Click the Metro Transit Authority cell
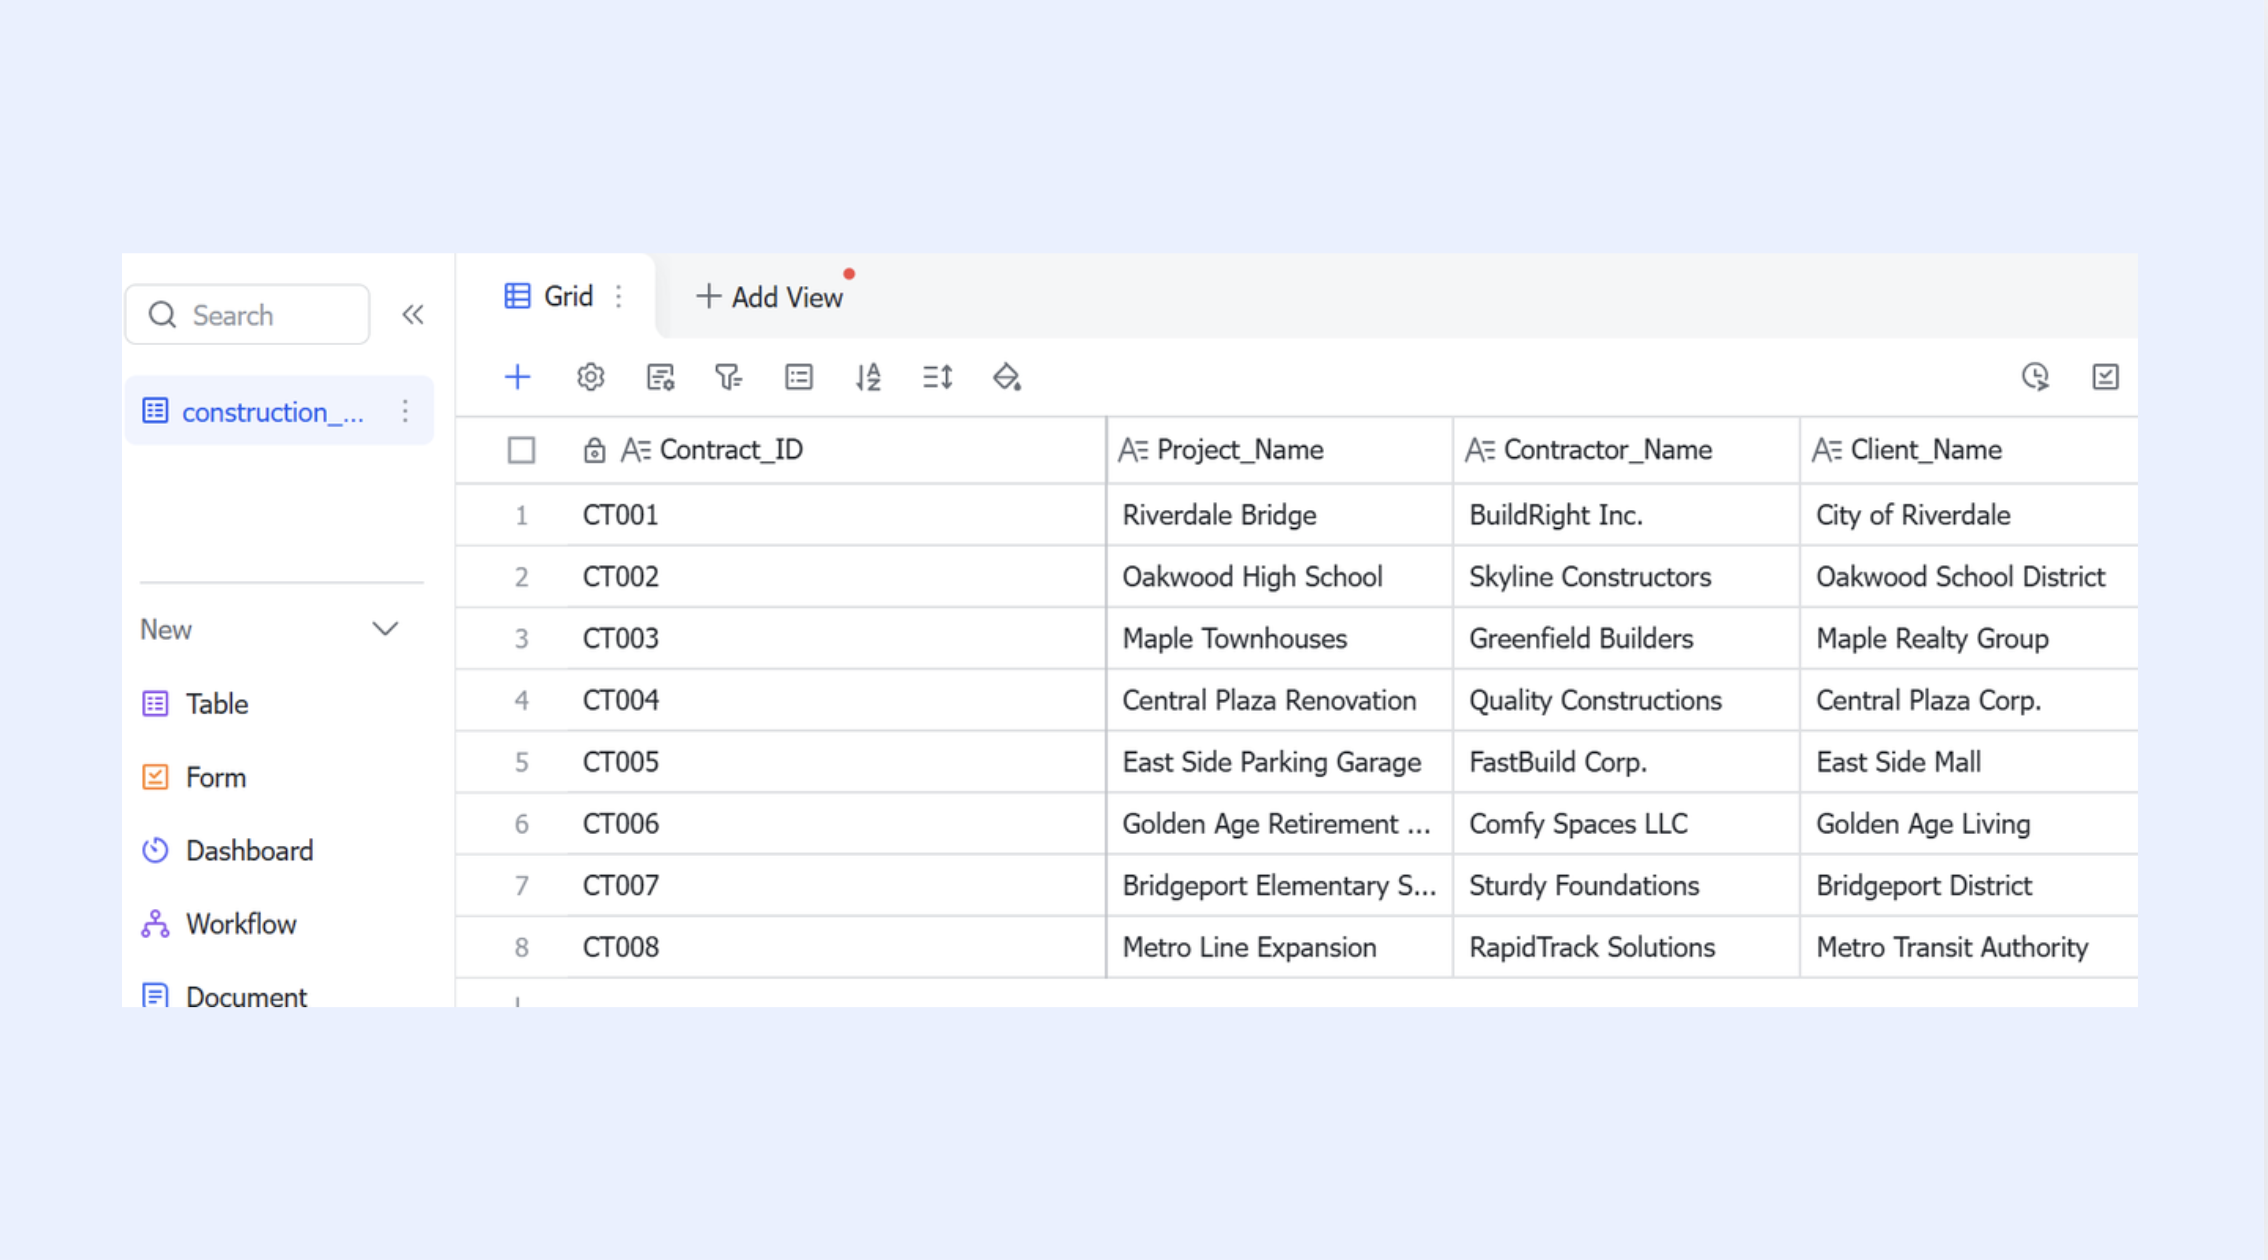The image size is (2268, 1260). click(1969, 947)
